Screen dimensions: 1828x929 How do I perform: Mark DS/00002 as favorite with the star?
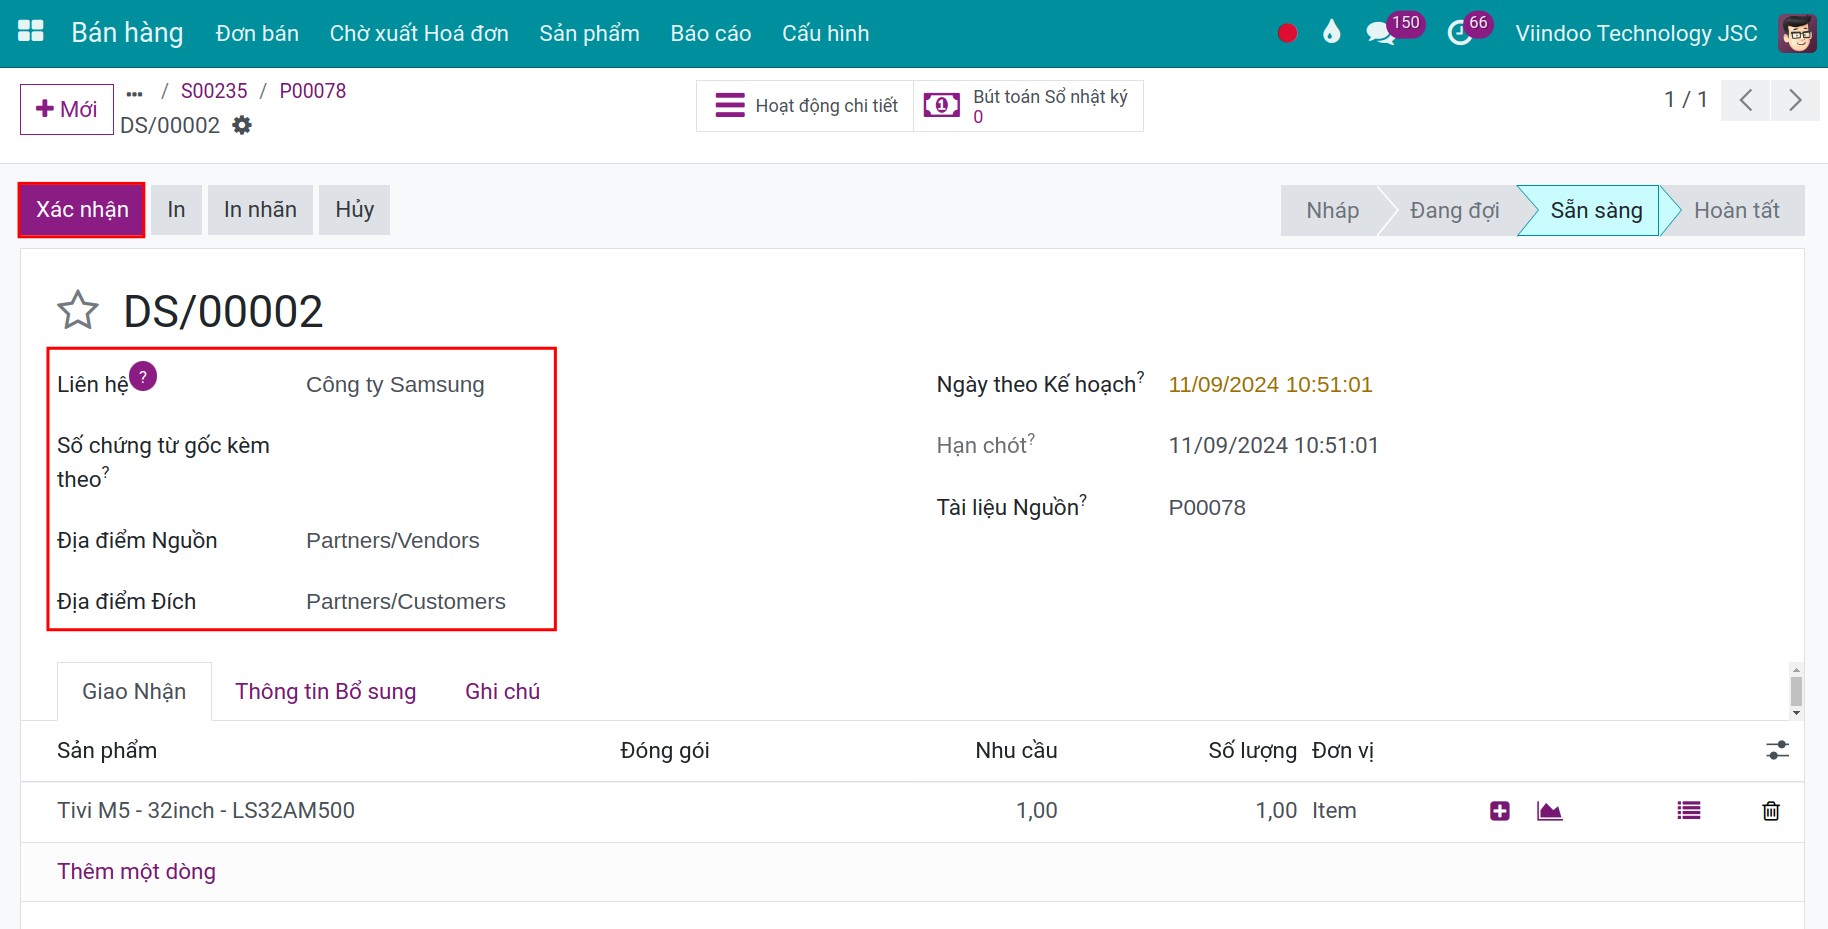(78, 311)
